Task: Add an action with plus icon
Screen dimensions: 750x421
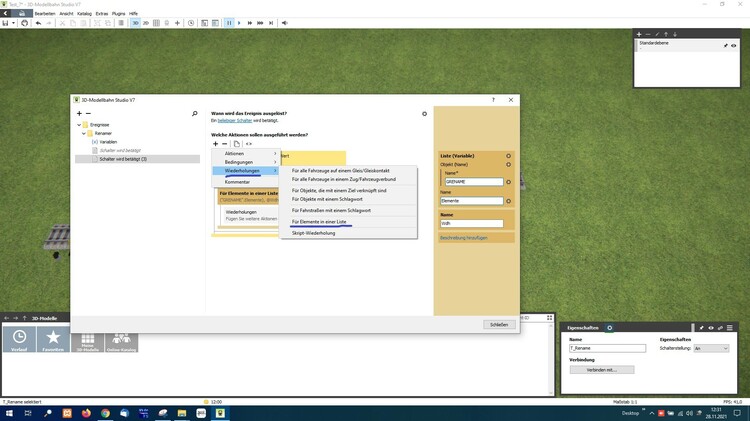Action: click(x=215, y=144)
